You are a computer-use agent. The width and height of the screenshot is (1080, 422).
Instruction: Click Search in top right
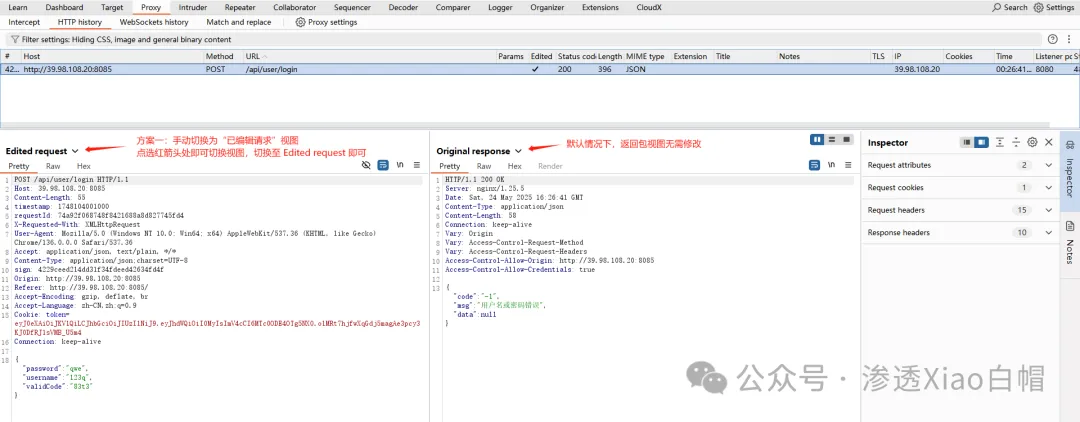[x=1009, y=7]
